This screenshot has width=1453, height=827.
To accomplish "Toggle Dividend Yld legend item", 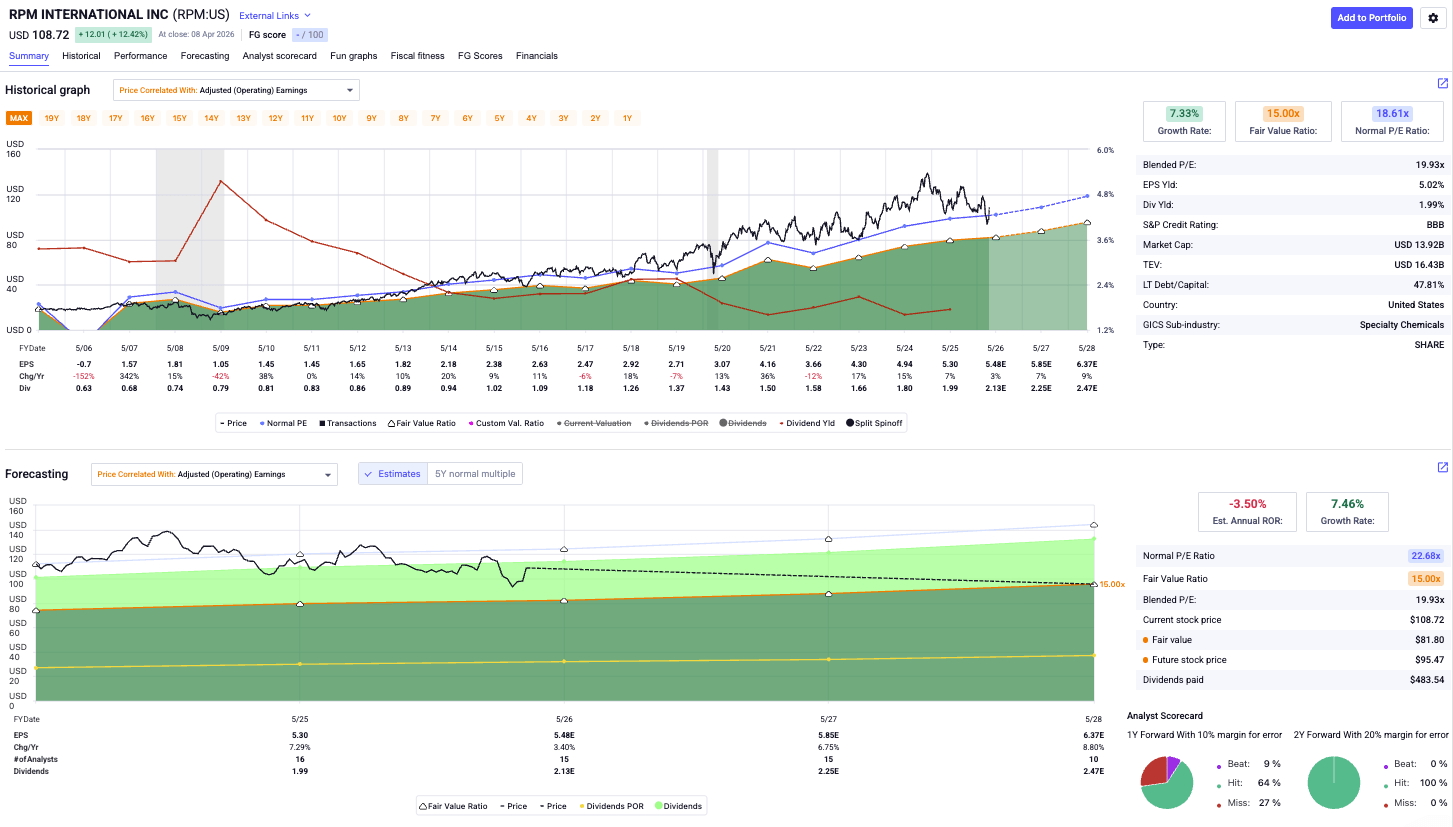I will click(x=809, y=423).
